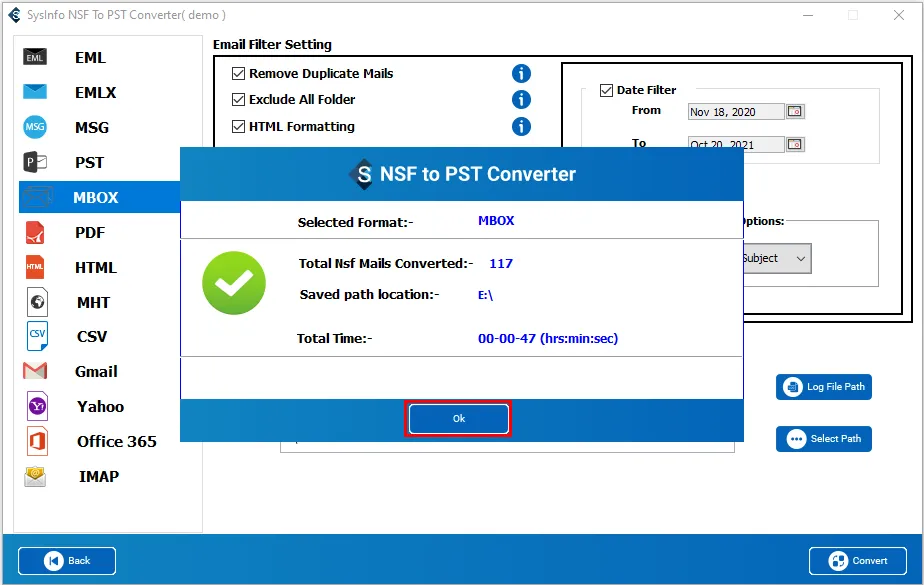Show info for Remove Duplicate Mails

point(521,74)
